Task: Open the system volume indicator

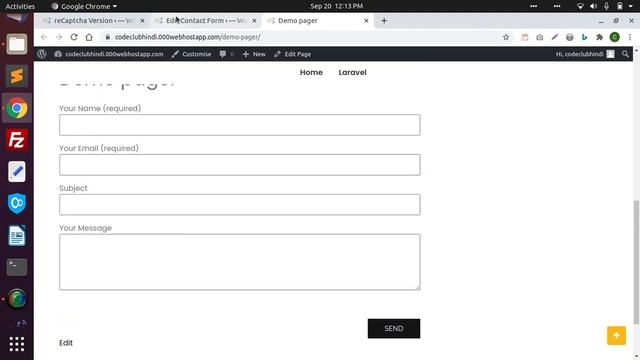Action: [x=593, y=6]
